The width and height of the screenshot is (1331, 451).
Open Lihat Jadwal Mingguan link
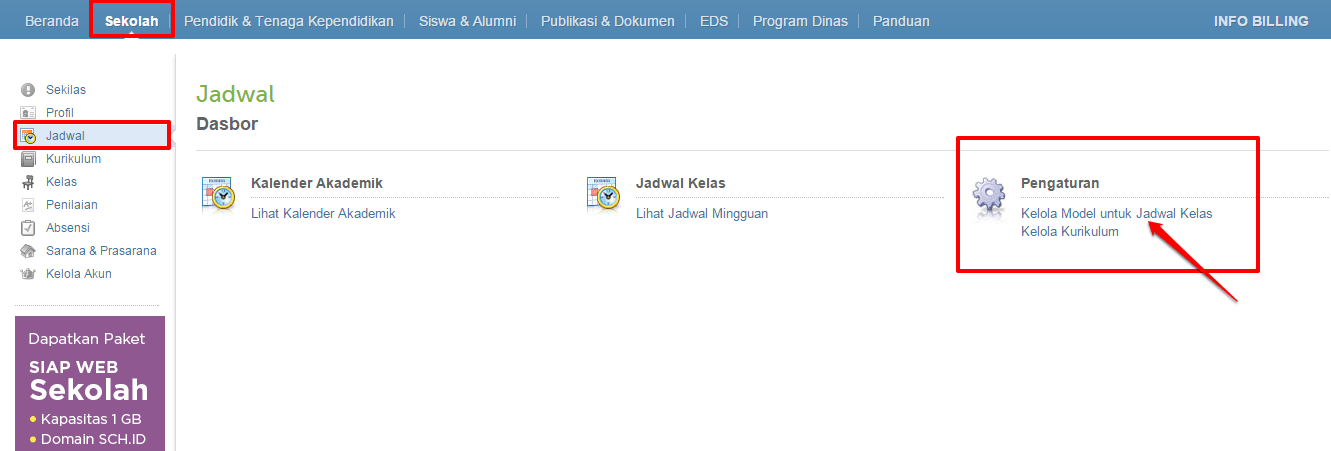[x=702, y=213]
